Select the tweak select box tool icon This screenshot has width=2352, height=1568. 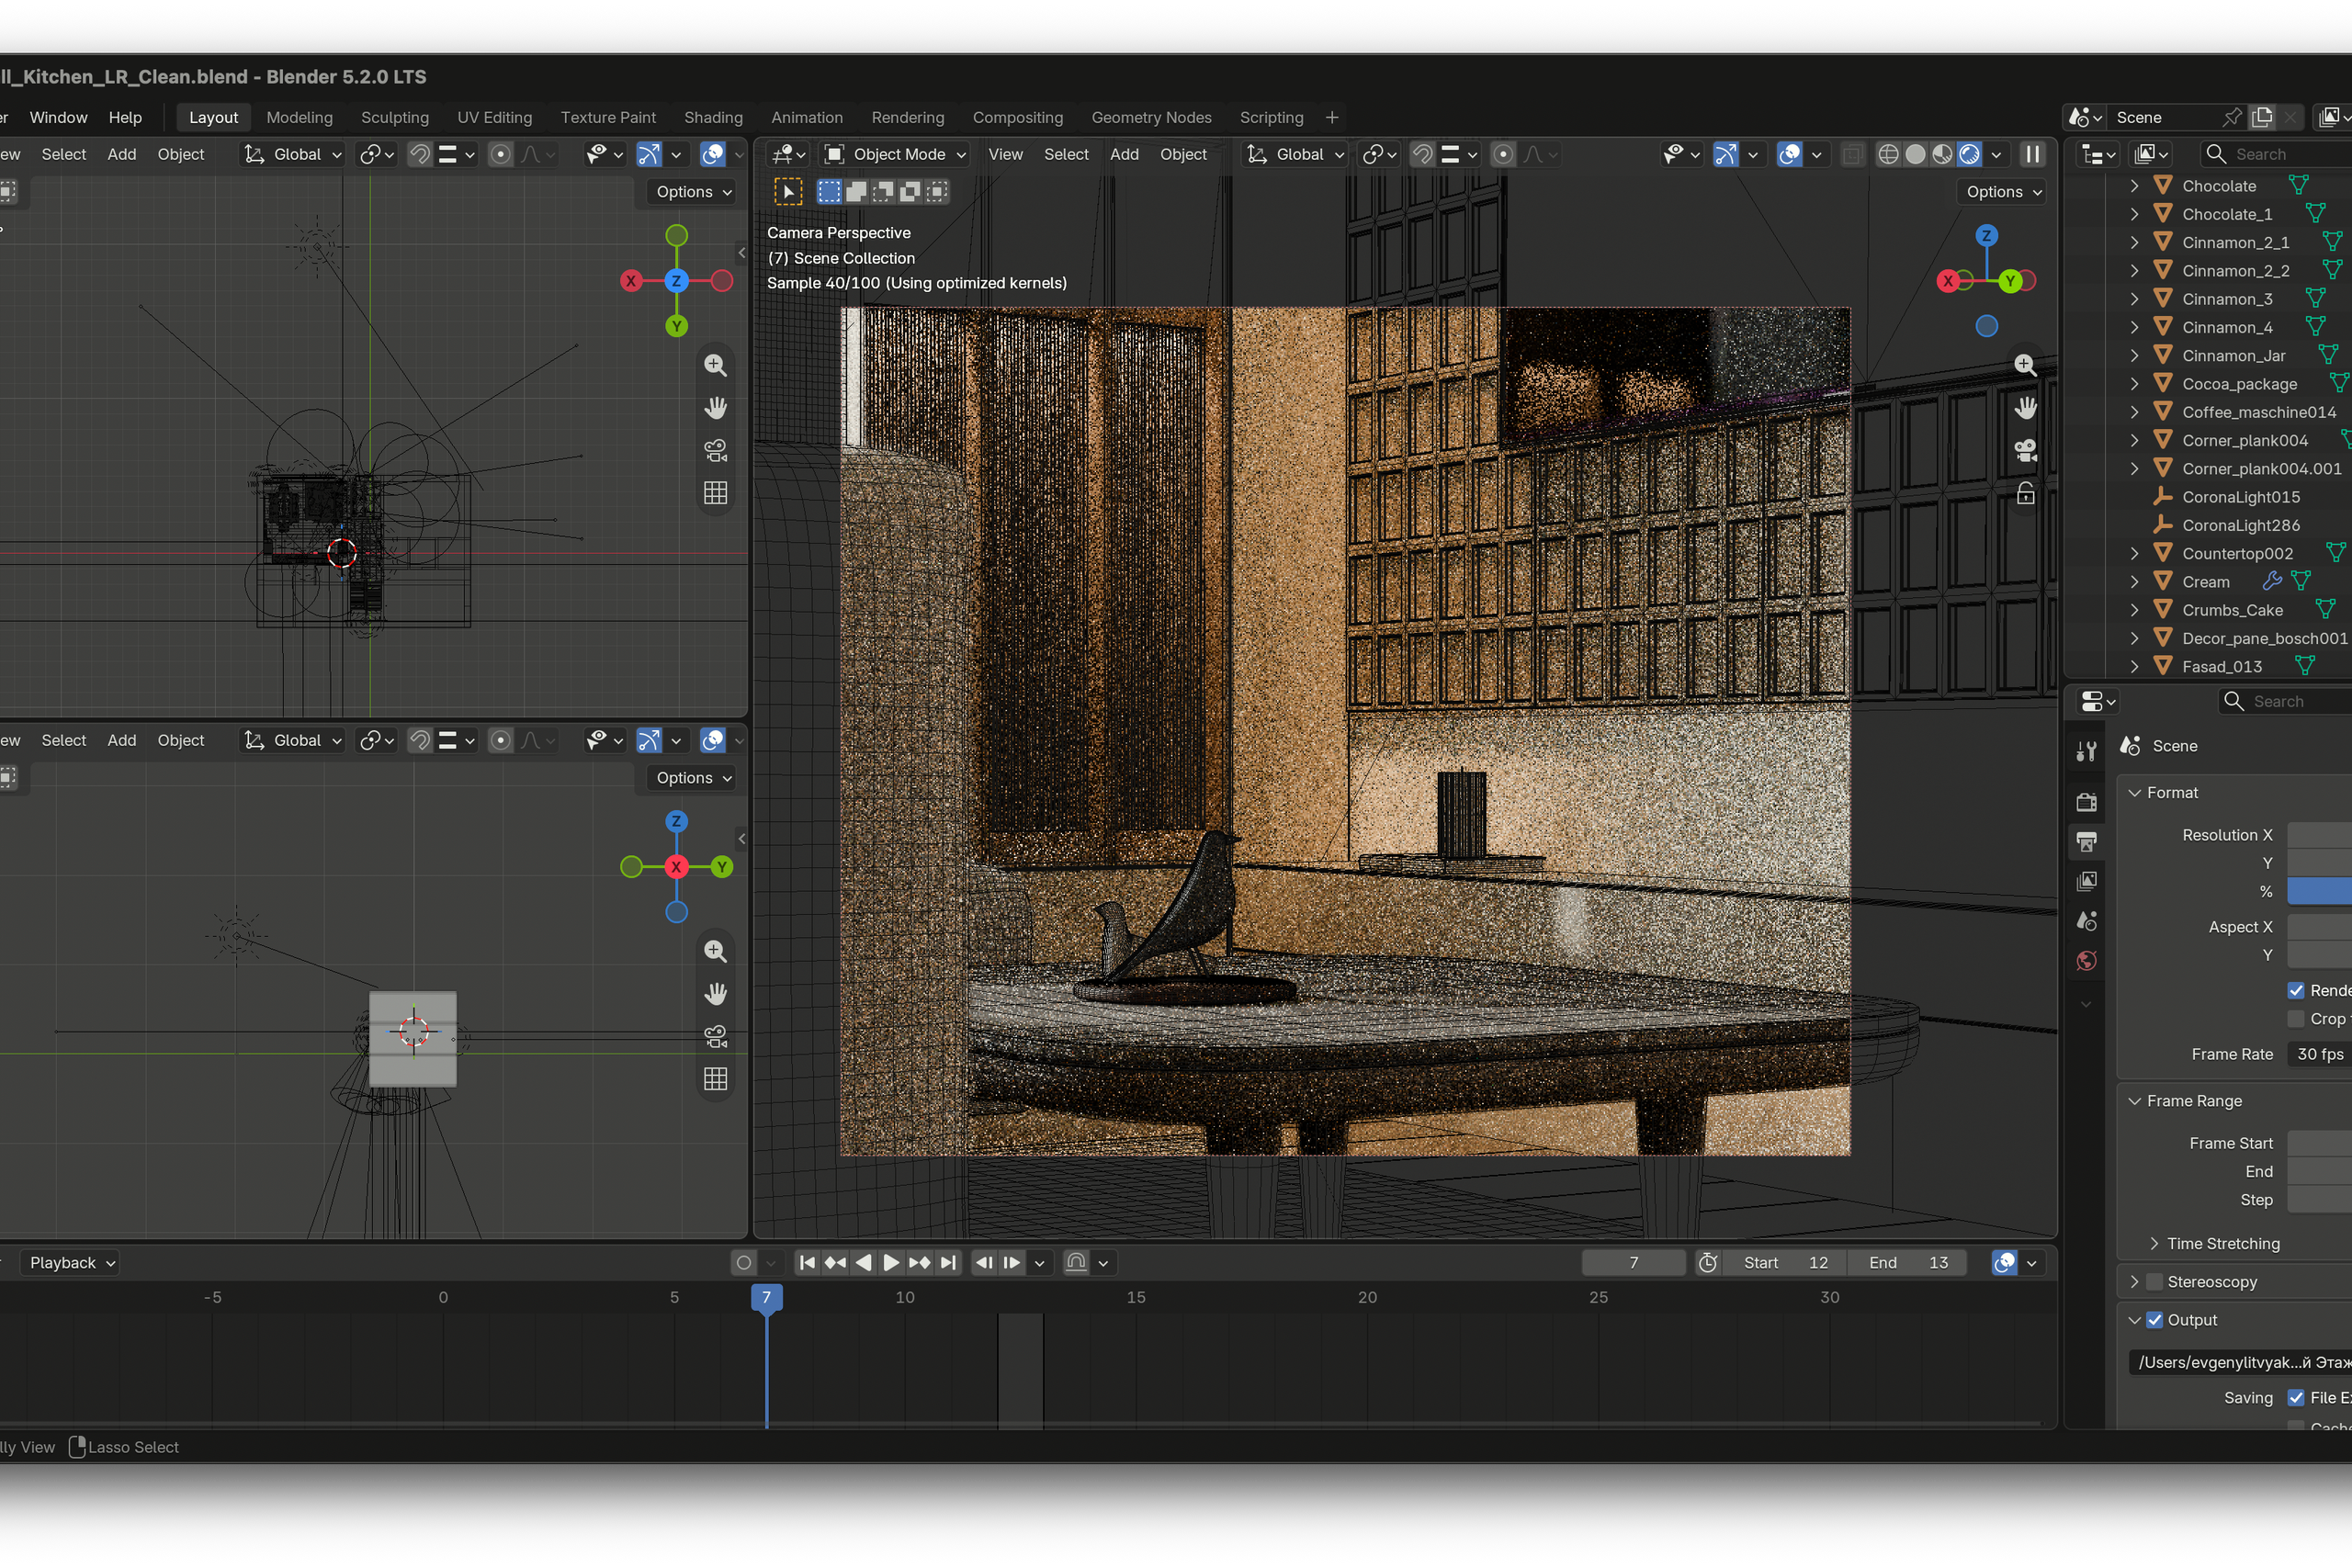point(788,192)
